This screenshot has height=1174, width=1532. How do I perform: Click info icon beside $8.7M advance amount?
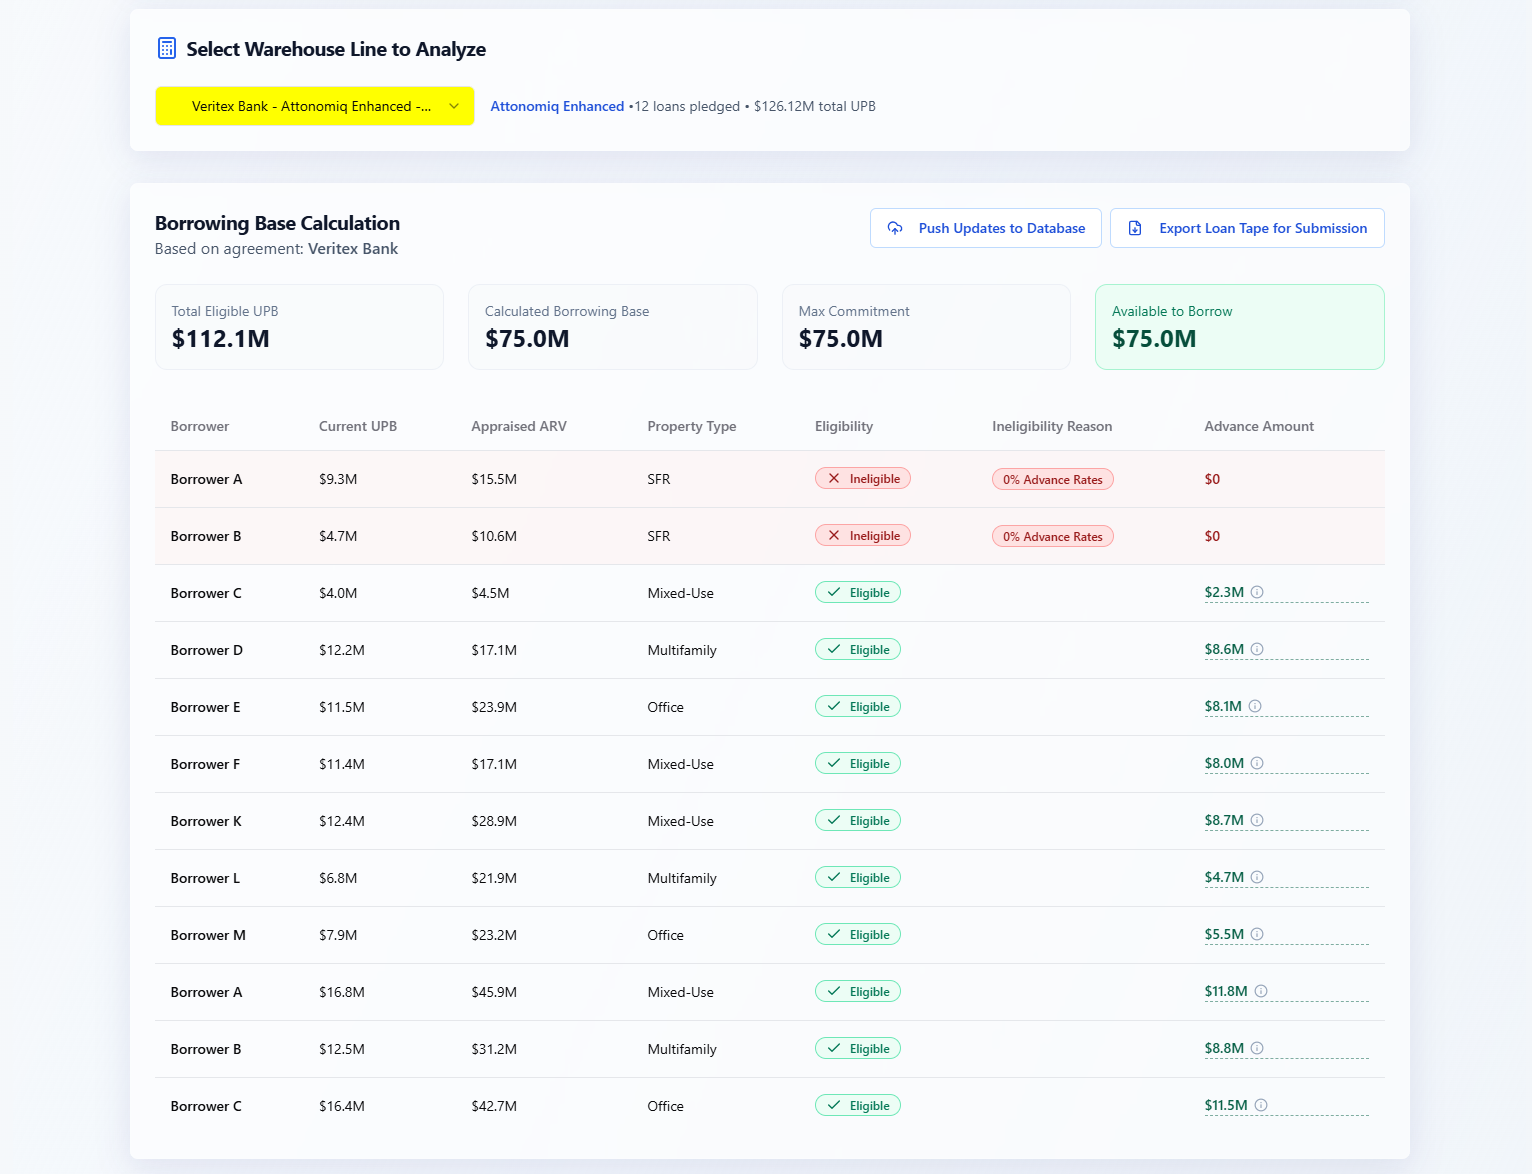point(1257,820)
